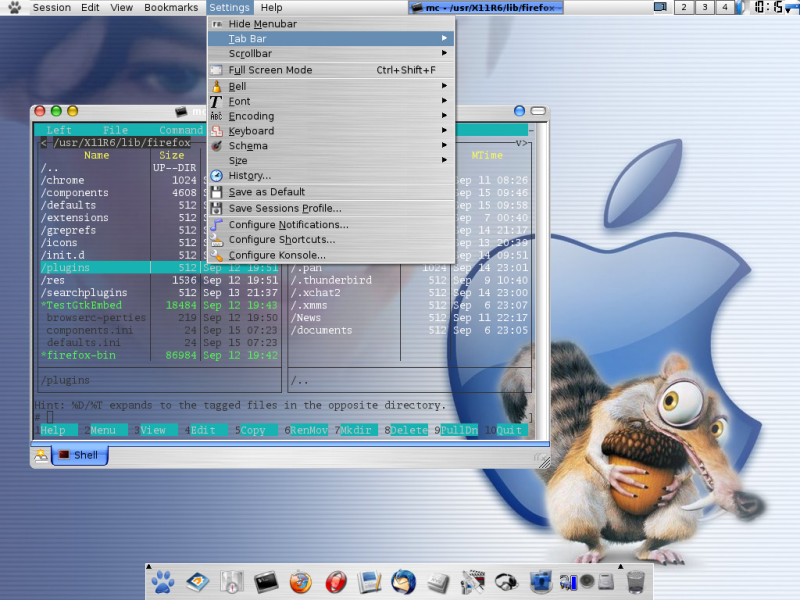
Task: Open the Encoding submenu
Action: click(x=256, y=115)
